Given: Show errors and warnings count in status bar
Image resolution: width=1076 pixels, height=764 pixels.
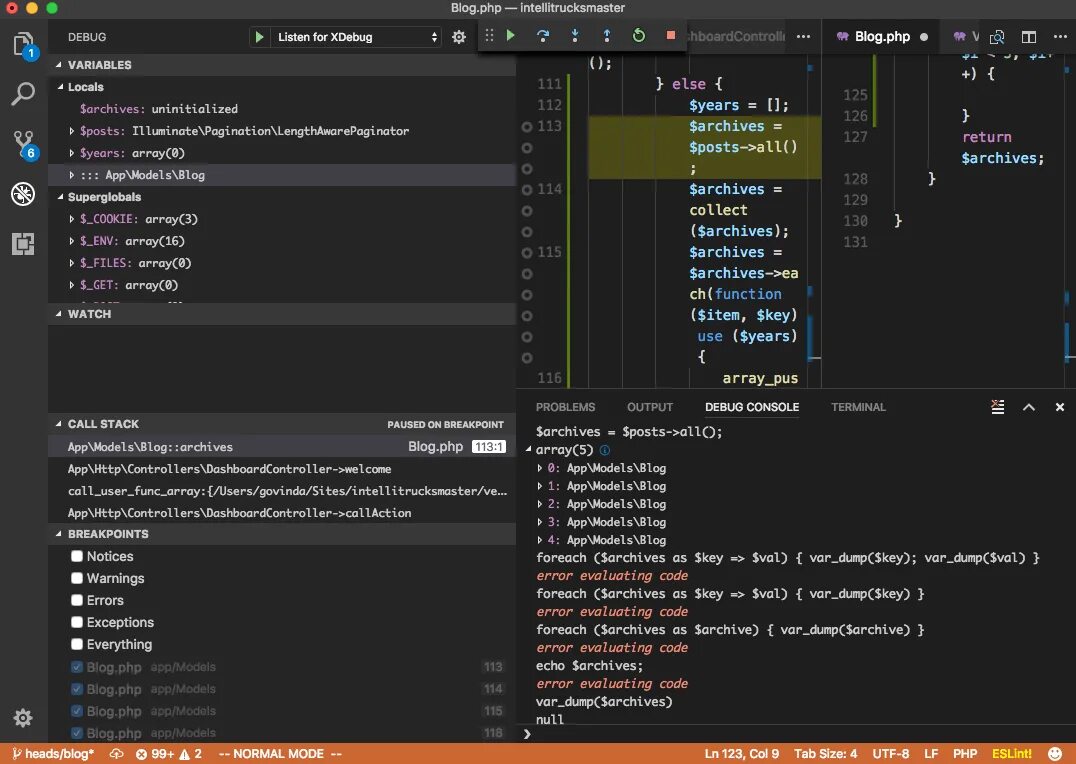Looking at the screenshot, I should [x=169, y=754].
